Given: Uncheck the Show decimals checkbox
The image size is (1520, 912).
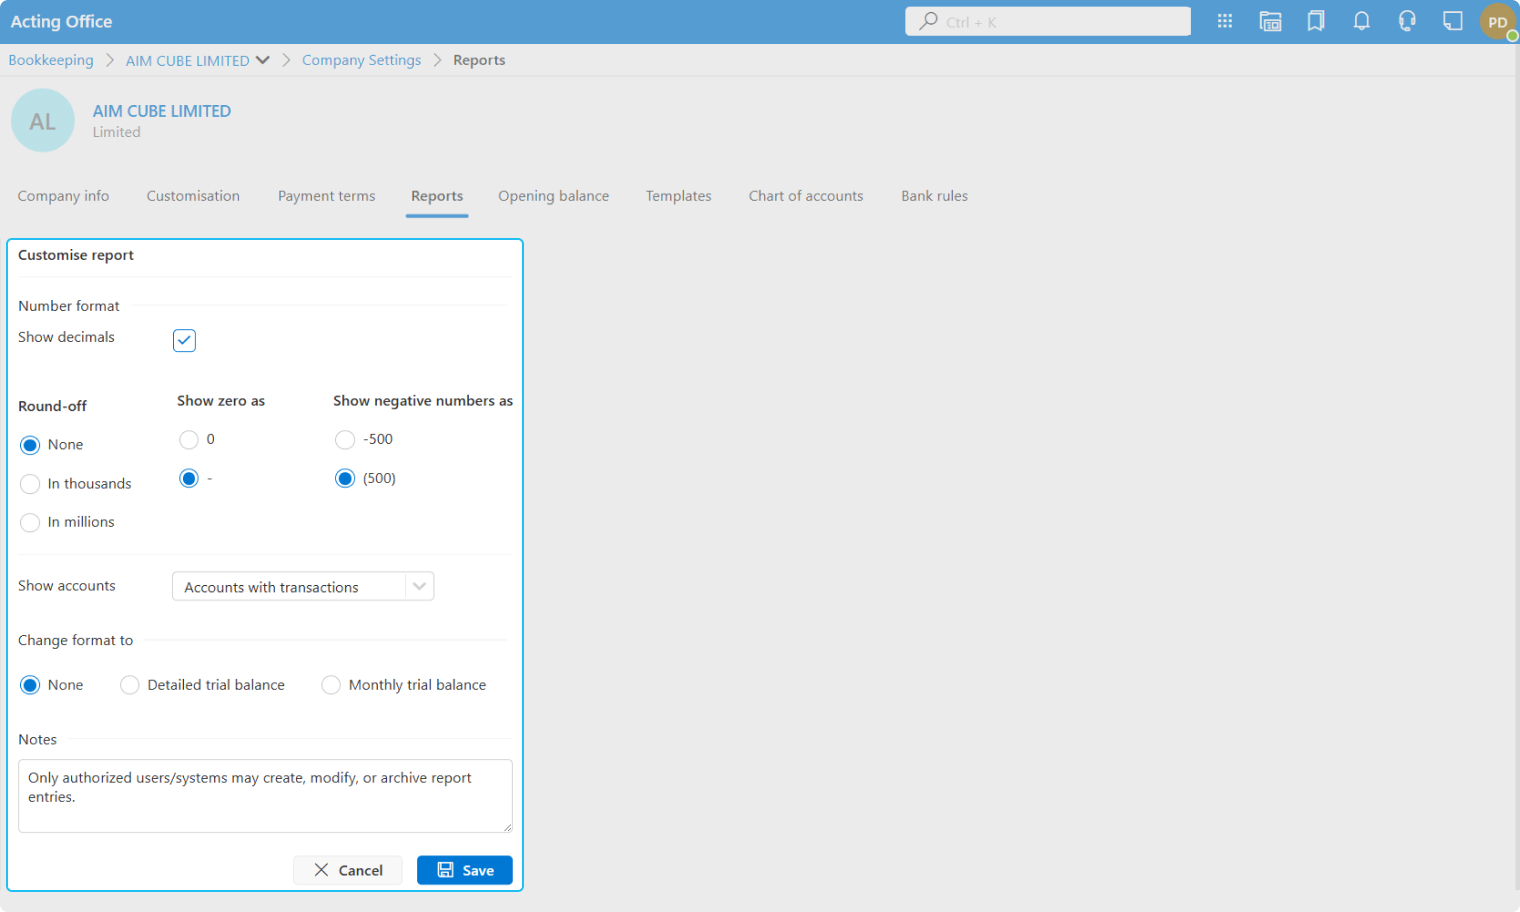Looking at the screenshot, I should (184, 340).
